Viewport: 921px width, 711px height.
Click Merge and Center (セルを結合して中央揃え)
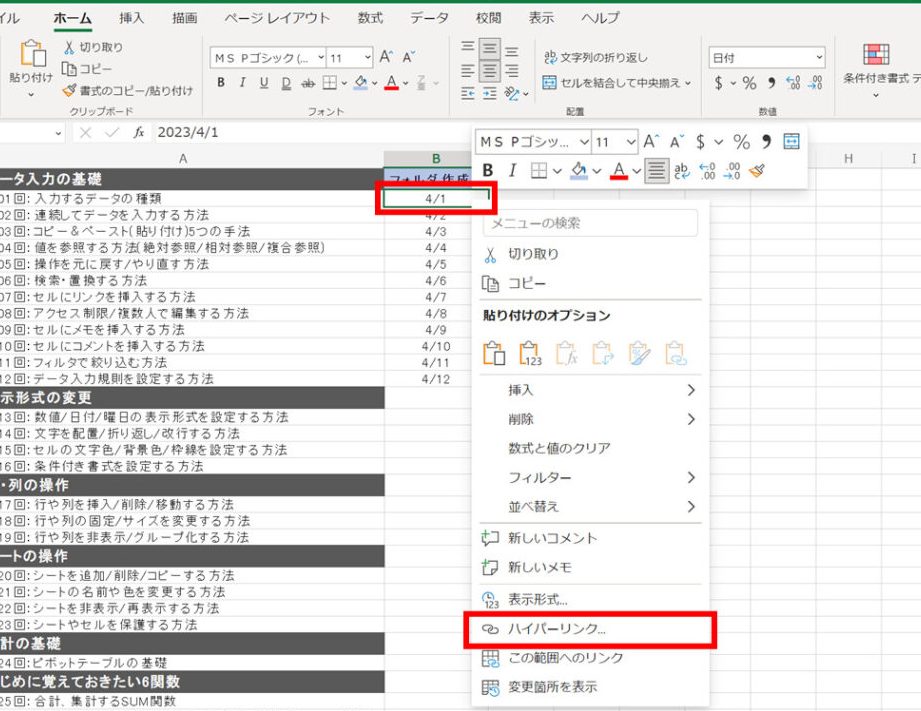tap(611, 83)
